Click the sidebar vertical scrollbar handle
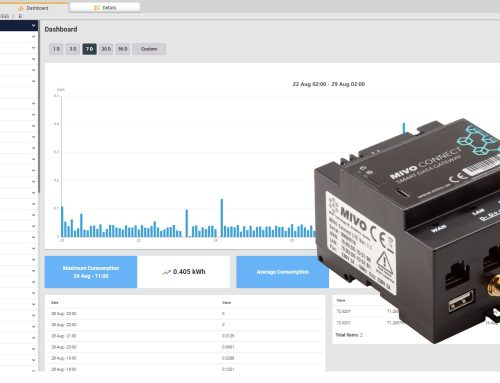This screenshot has width=500, height=383. pyautogui.click(x=39, y=107)
